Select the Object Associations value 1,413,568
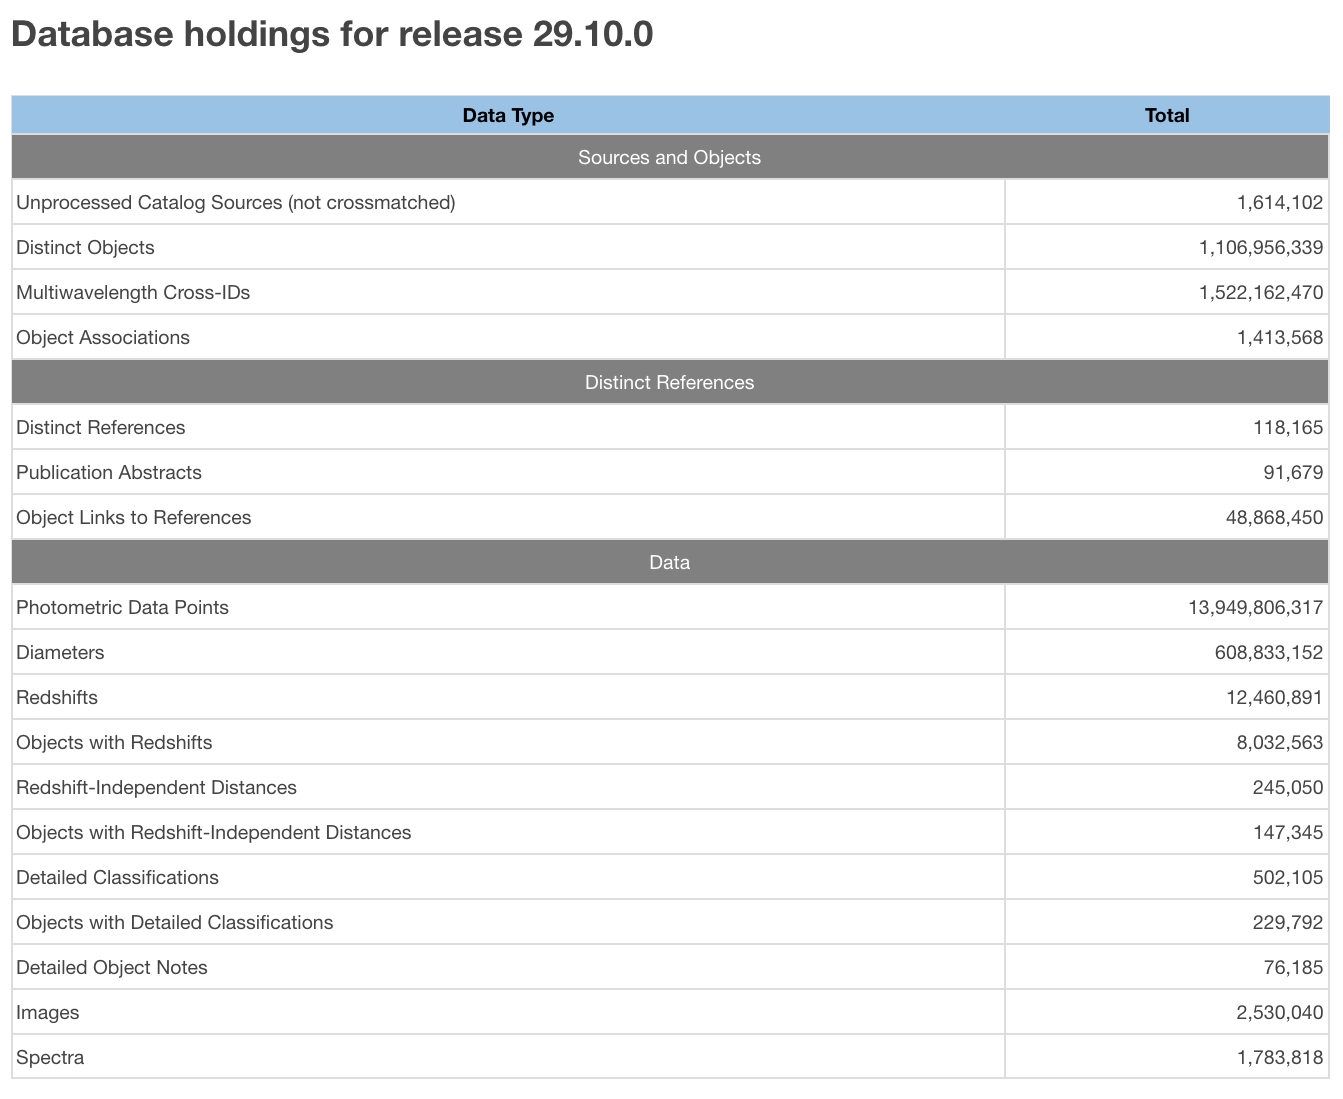This screenshot has height=1099, width=1343. 1279,337
